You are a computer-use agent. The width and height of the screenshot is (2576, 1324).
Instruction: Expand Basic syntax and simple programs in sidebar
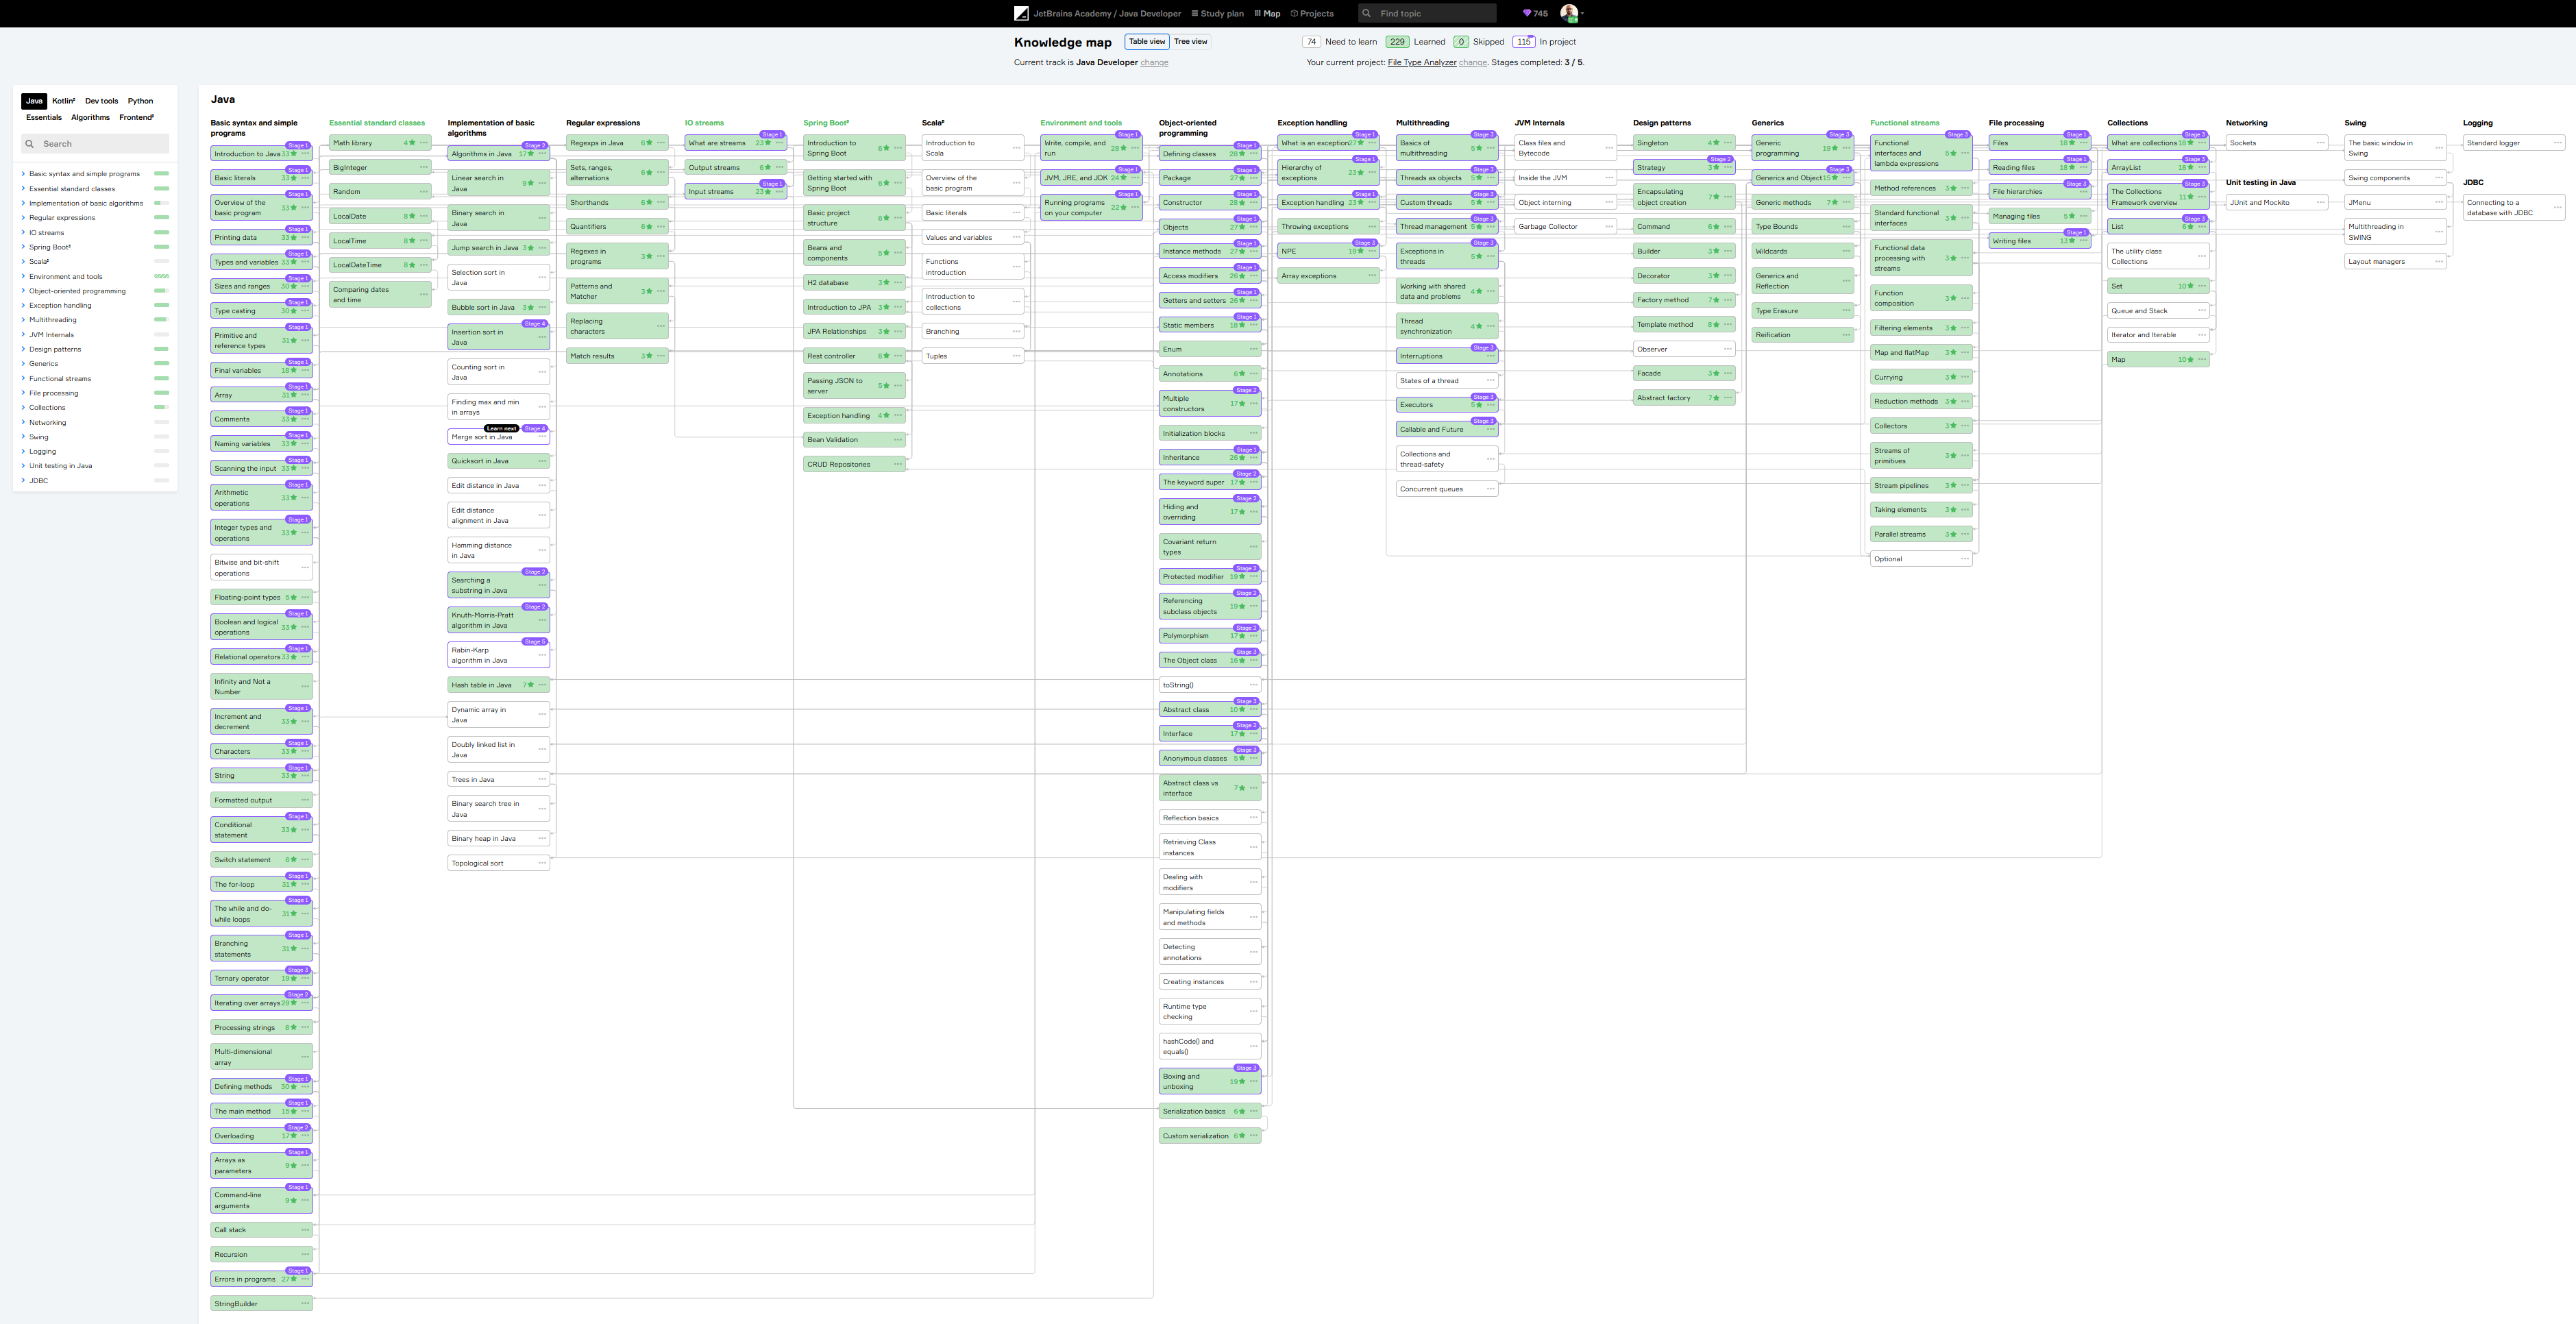[23, 174]
